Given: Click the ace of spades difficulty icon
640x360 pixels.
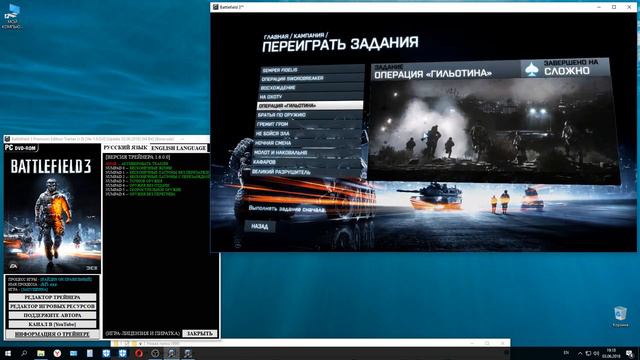Looking at the screenshot, I should [x=531, y=69].
